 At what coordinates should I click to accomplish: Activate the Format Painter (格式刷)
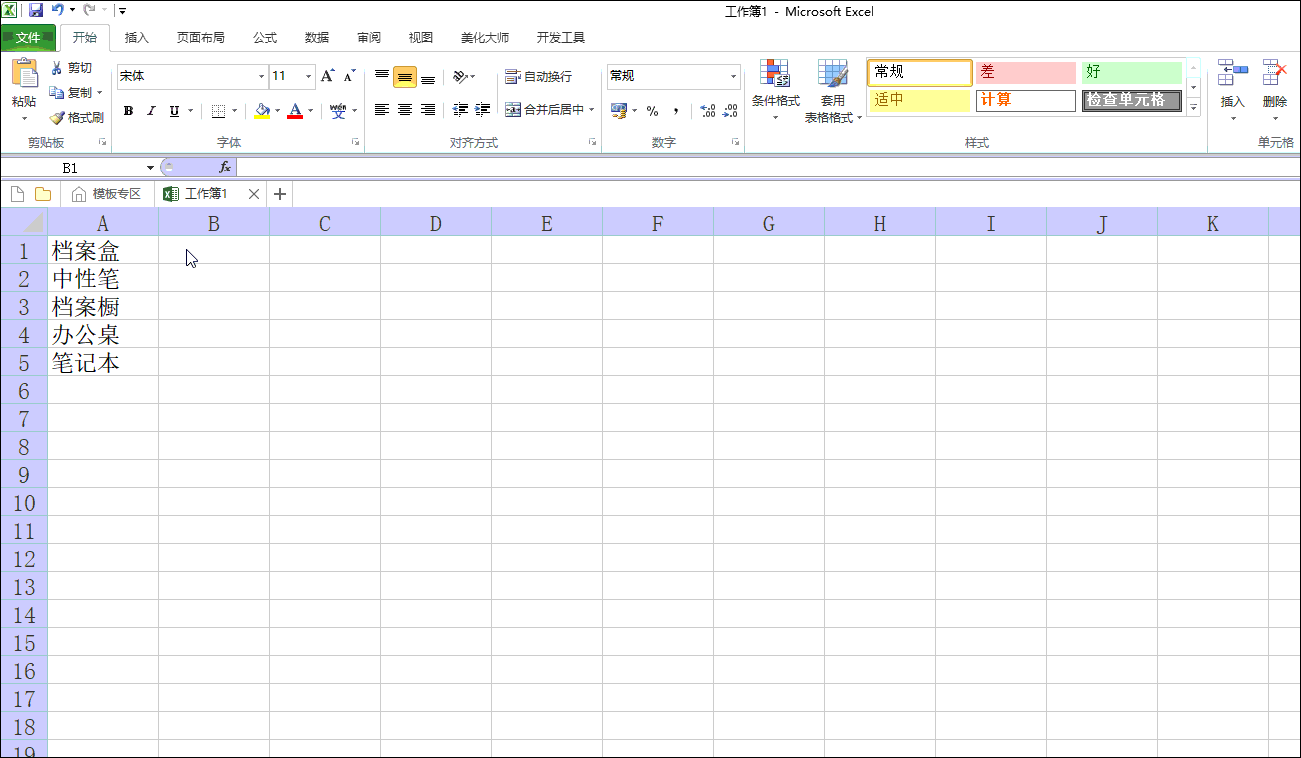[x=76, y=118]
